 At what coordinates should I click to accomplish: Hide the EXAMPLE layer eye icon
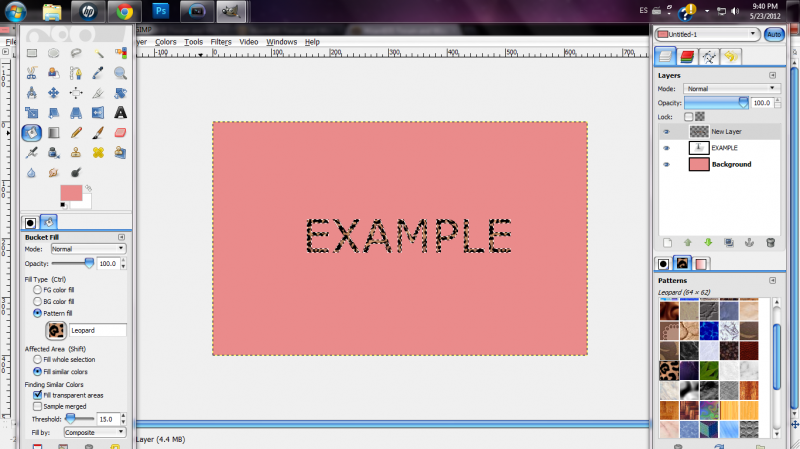tap(666, 148)
